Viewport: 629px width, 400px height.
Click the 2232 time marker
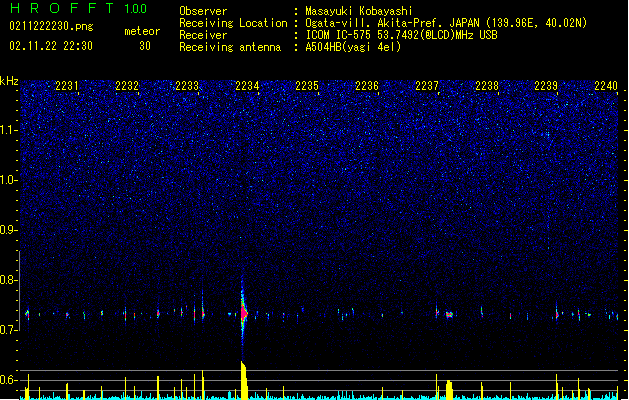[x=127, y=86]
